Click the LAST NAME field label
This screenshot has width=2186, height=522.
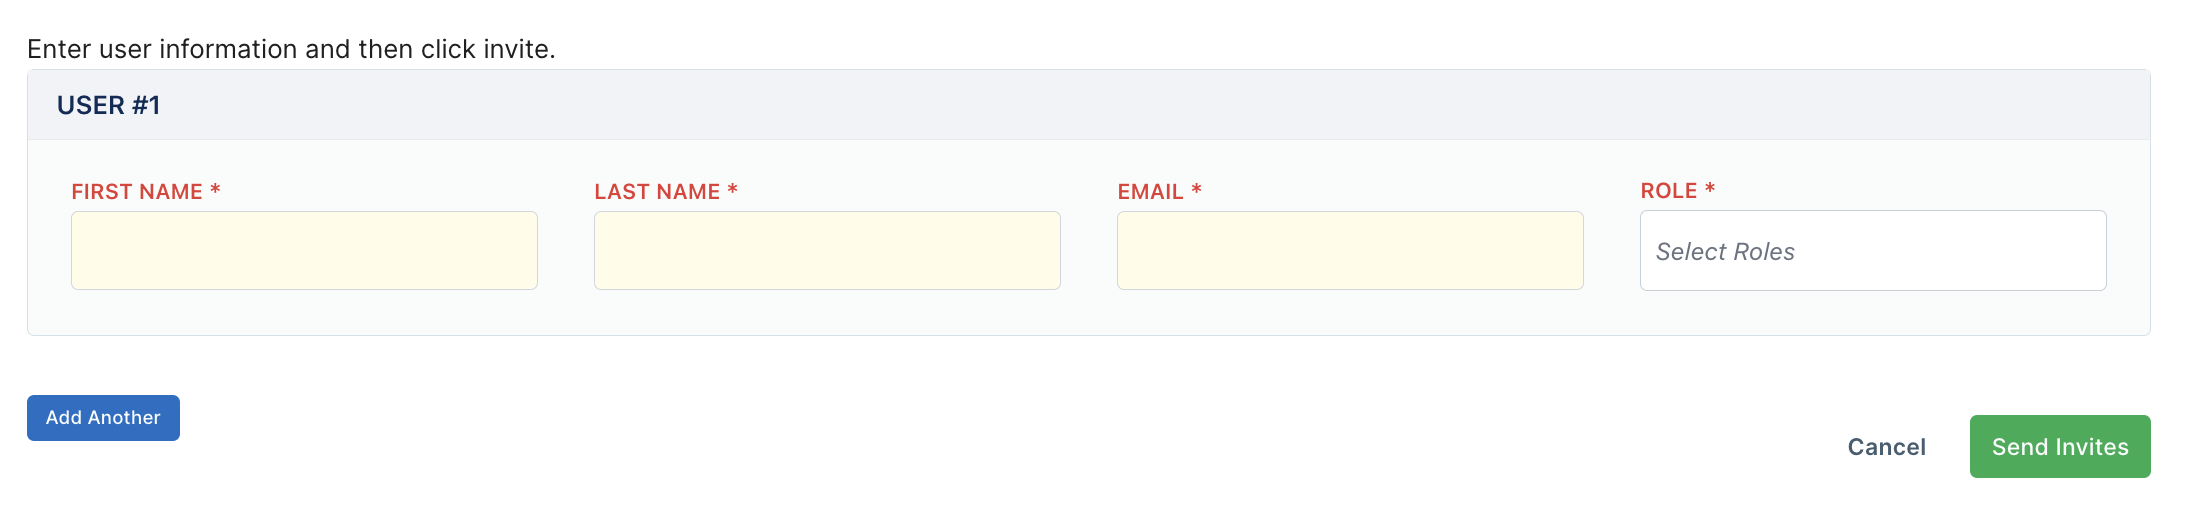click(657, 191)
